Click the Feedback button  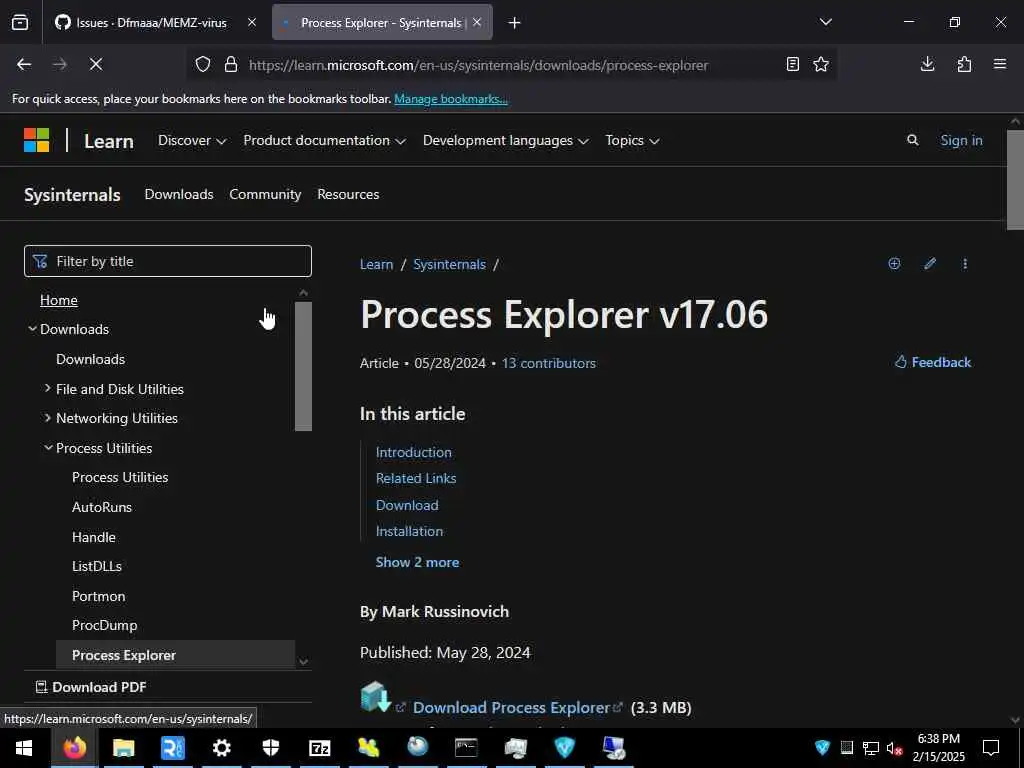933,362
